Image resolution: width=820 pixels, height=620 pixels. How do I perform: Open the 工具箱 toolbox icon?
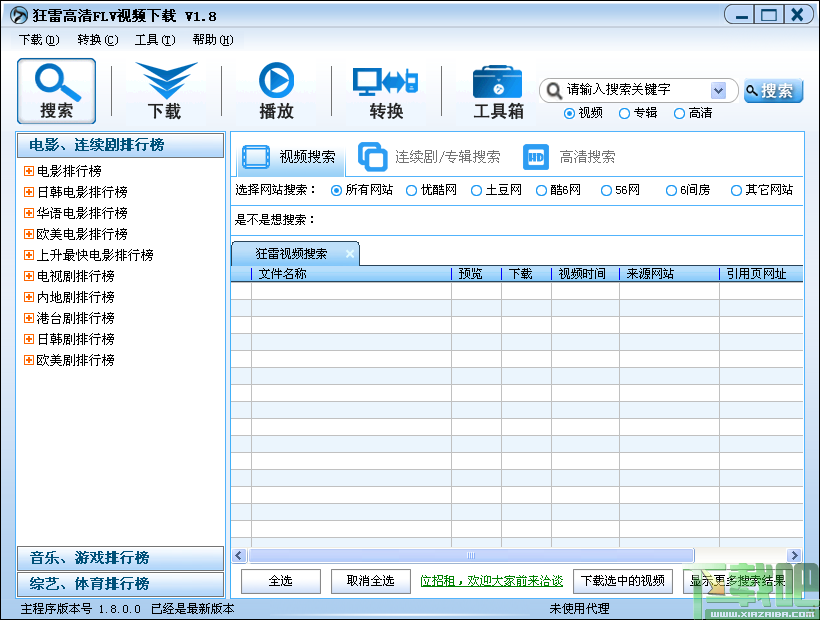coord(497,90)
